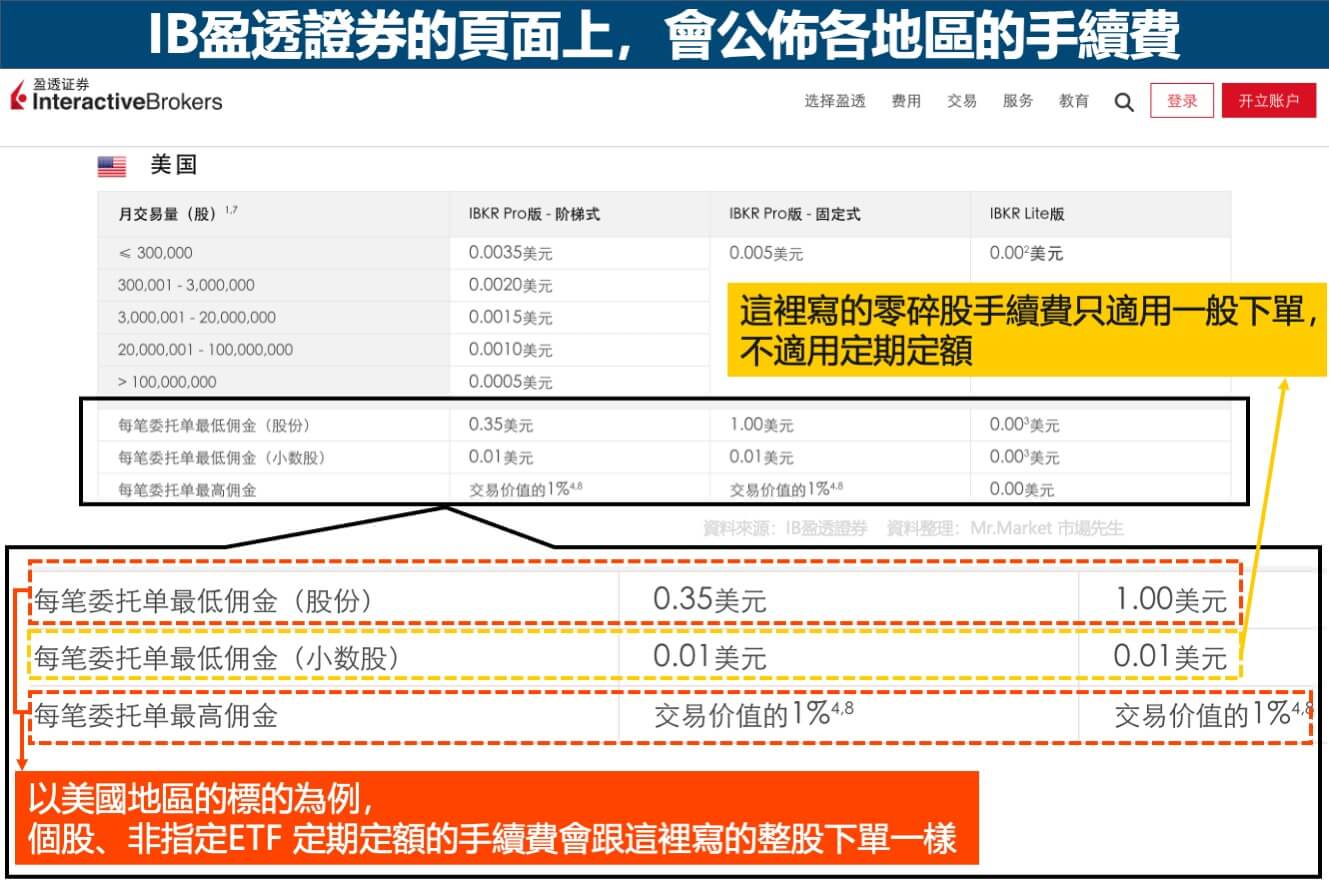
Task: Click the enlarged 0.35美元 value
Action: pos(709,600)
